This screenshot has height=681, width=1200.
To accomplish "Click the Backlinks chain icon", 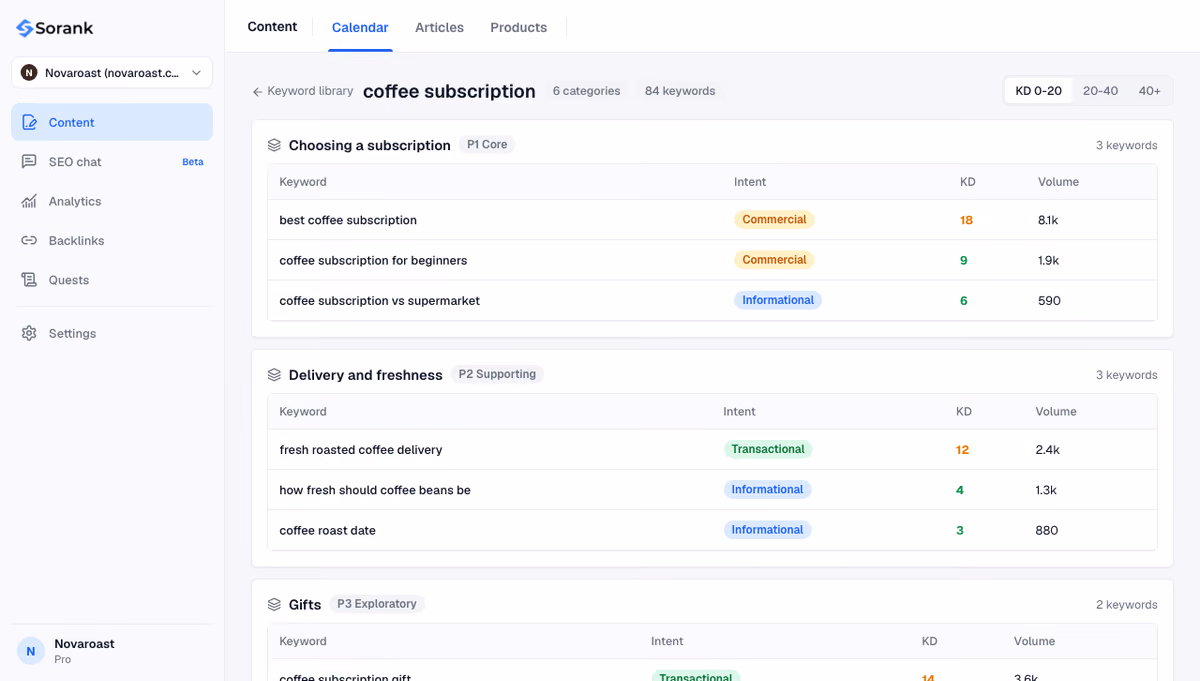I will pyautogui.click(x=29, y=241).
